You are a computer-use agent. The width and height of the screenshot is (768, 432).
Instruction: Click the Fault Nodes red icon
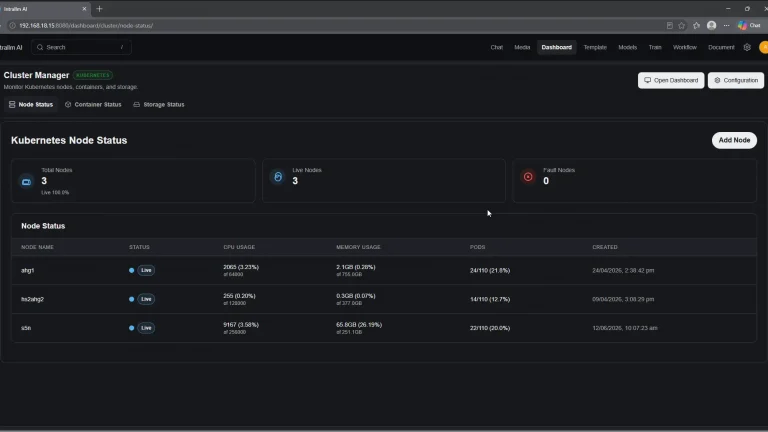point(528,177)
